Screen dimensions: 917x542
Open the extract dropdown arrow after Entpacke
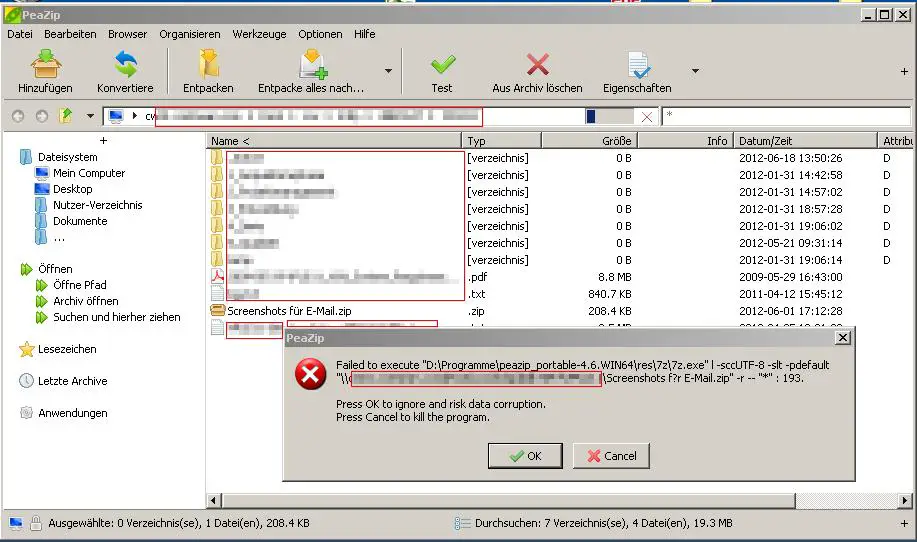pyautogui.click(x=388, y=71)
